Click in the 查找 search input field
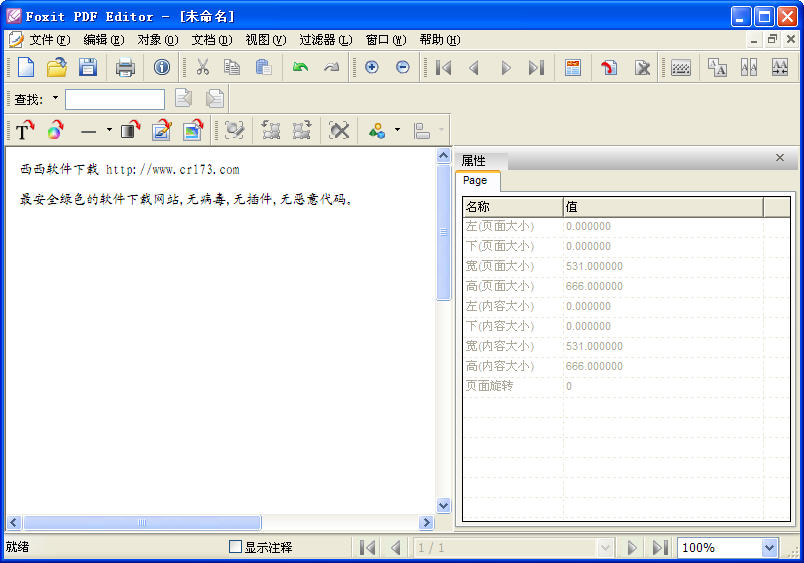804x563 pixels. pos(115,99)
